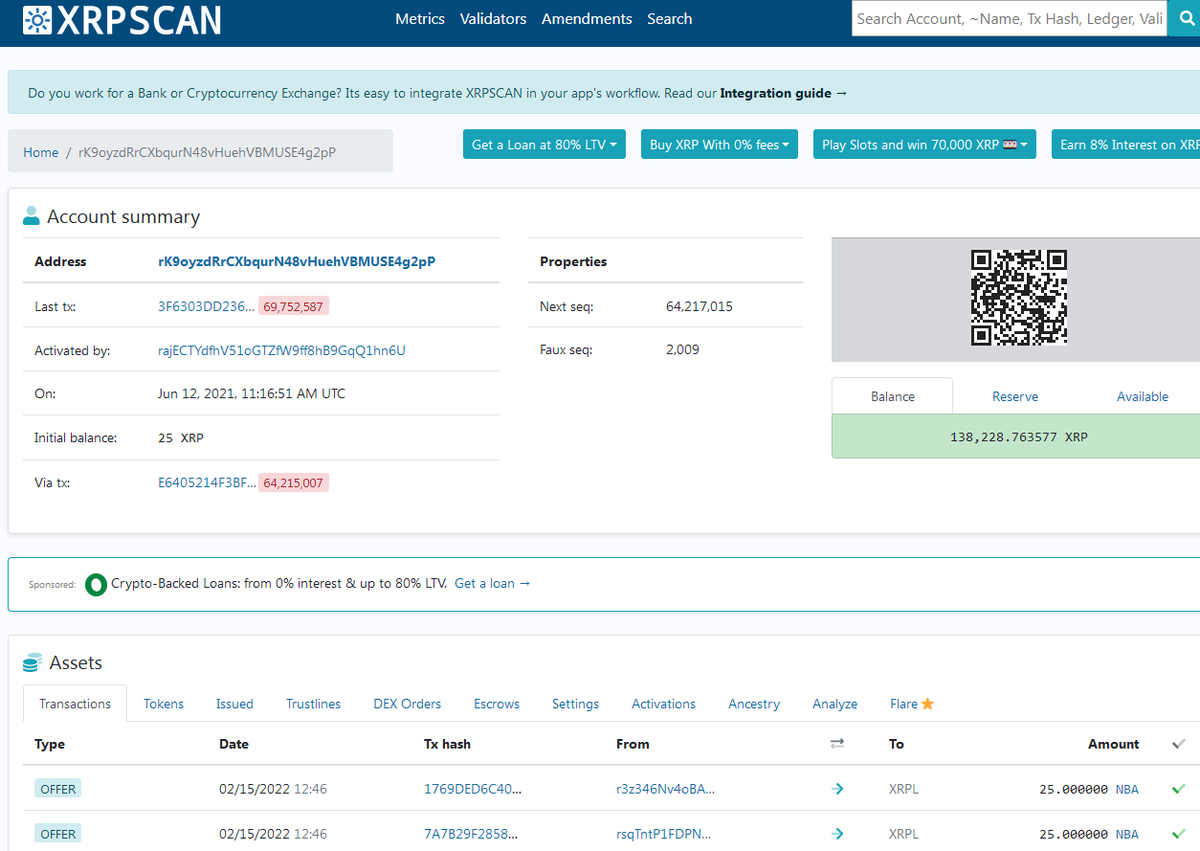Open the Validators menu
This screenshot has width=1200, height=851.
tap(493, 19)
